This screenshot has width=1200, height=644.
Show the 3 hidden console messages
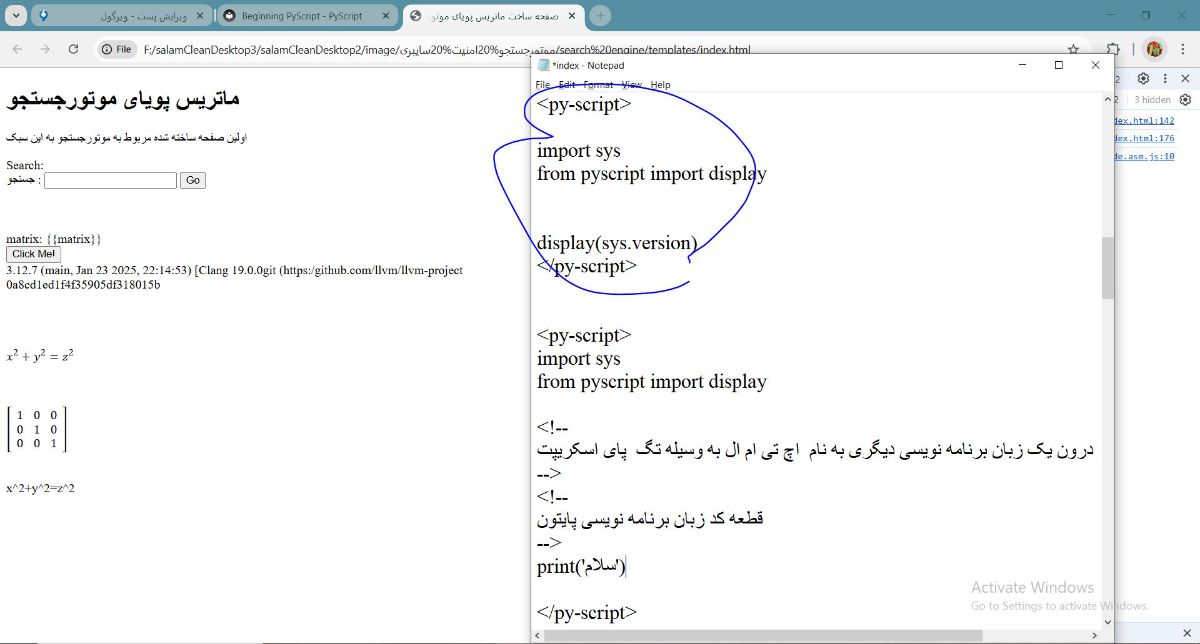1152,99
